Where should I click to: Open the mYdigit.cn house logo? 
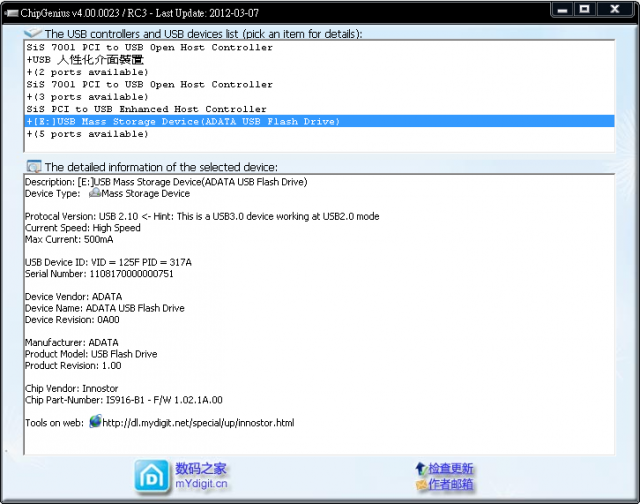tap(152, 476)
